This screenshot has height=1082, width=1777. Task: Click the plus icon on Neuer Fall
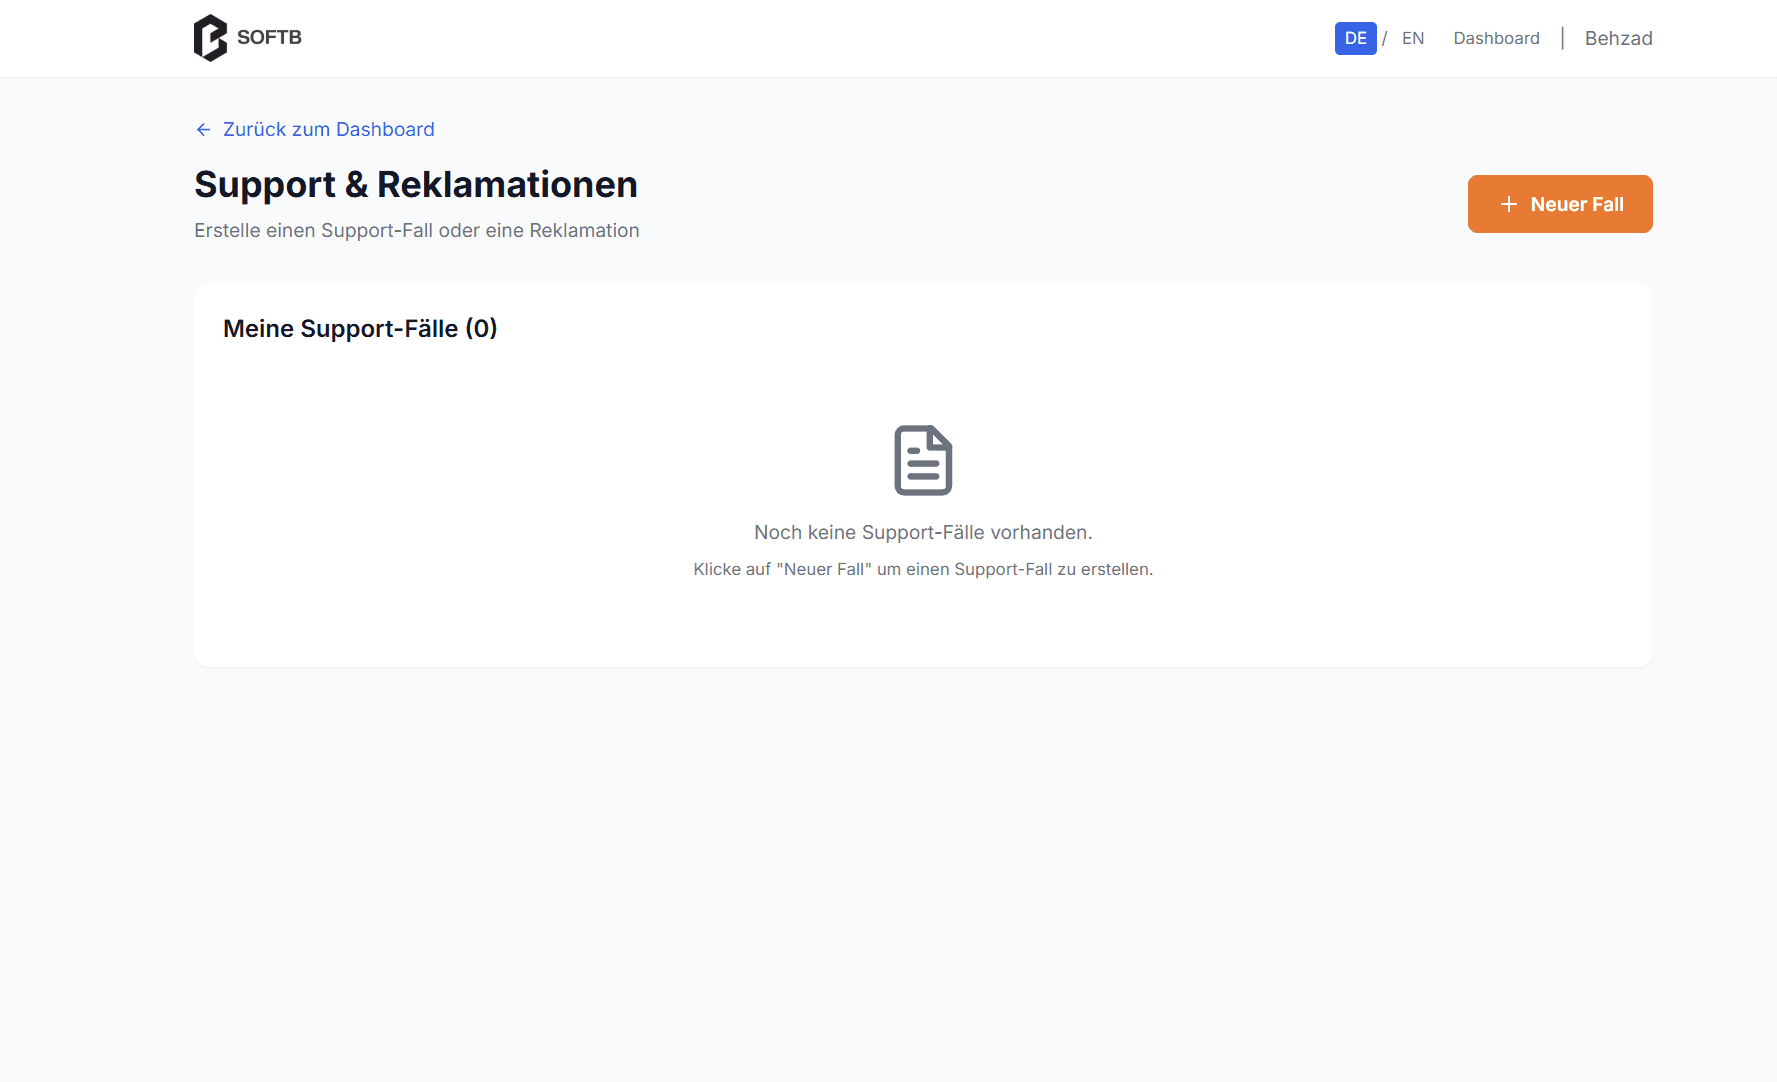tap(1508, 204)
